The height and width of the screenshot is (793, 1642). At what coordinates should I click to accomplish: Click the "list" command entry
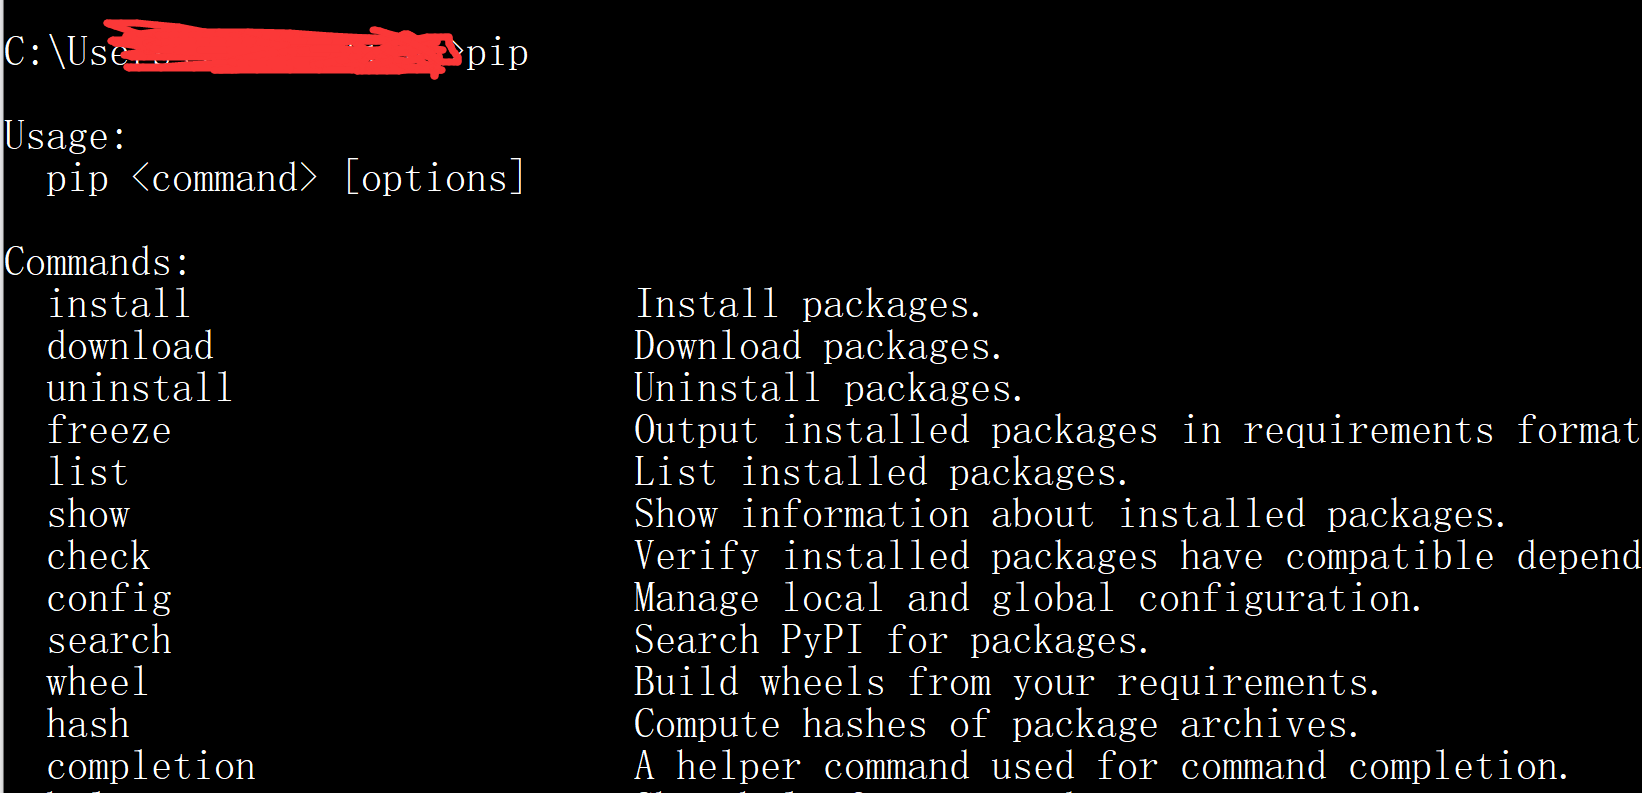88,472
